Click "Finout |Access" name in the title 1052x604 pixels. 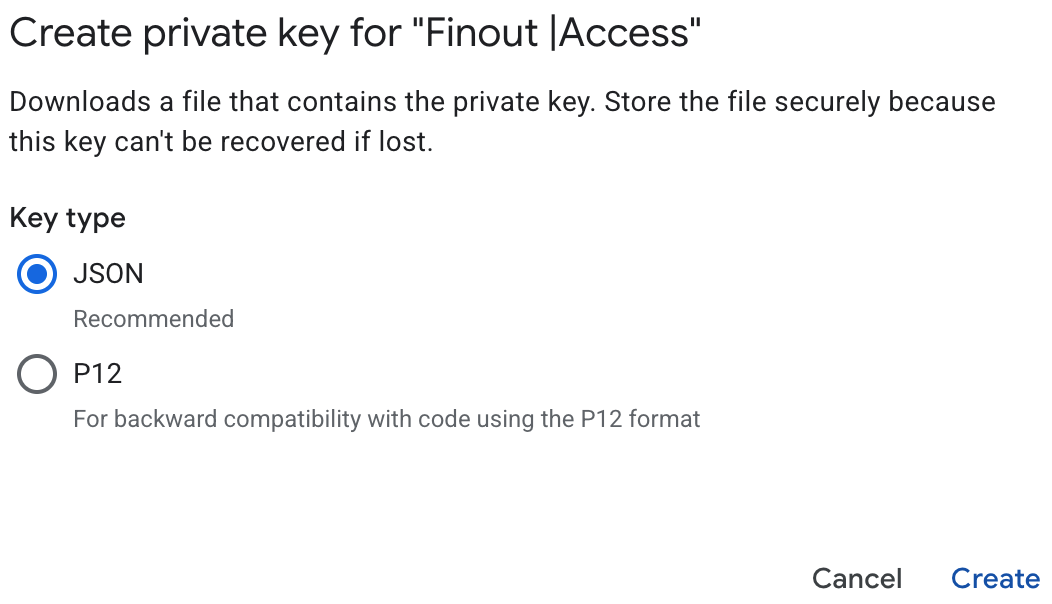(557, 34)
